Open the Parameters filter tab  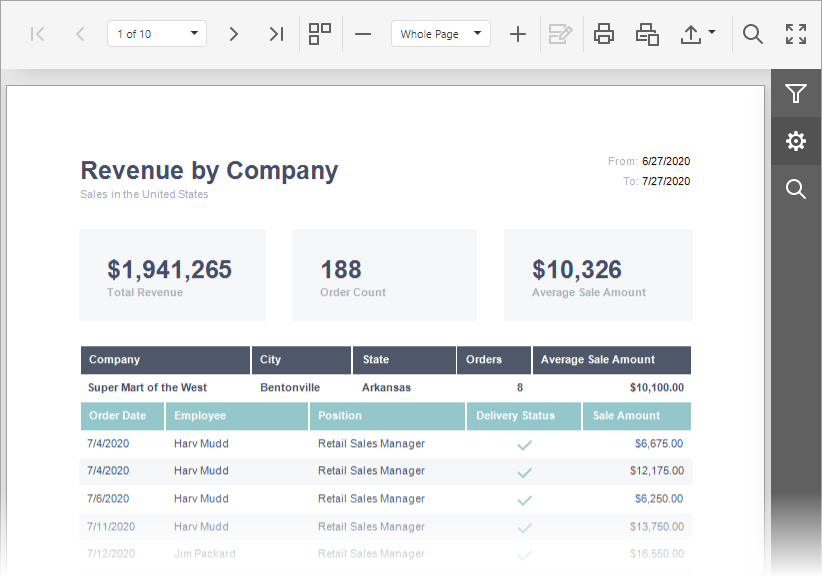[796, 94]
